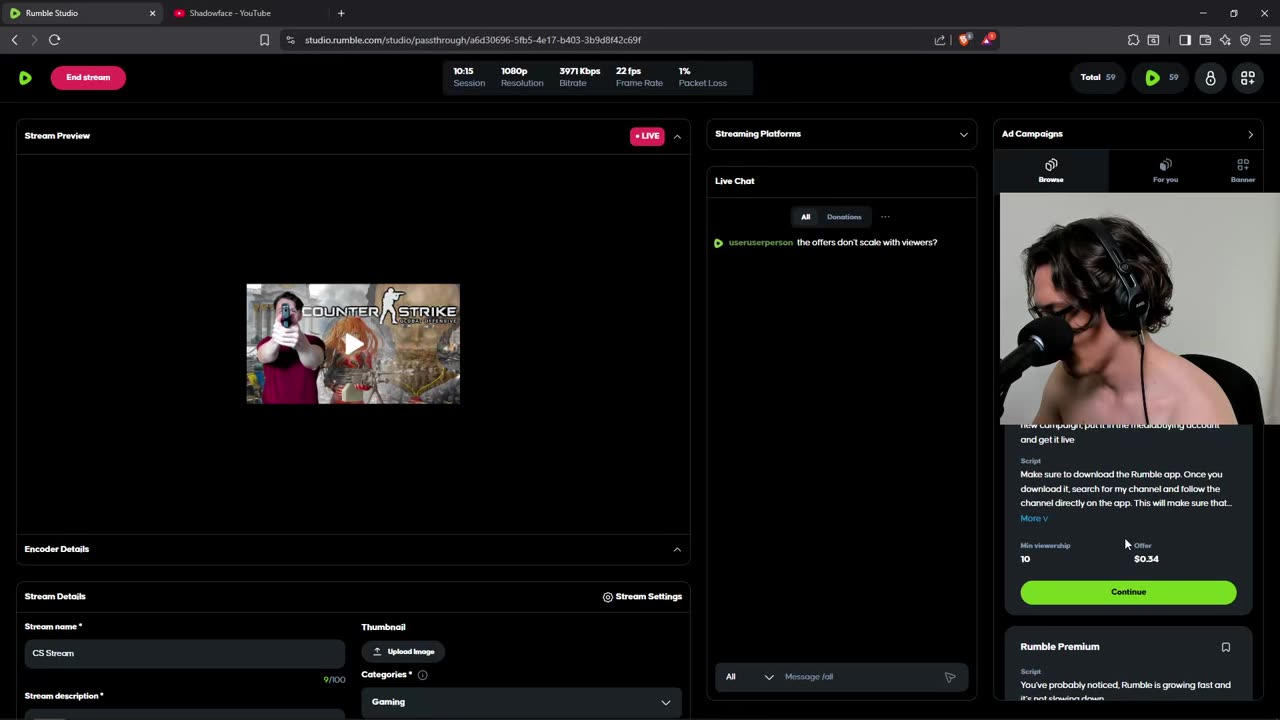
Task: Open the browser extensions puzzle icon
Action: click(x=1133, y=40)
